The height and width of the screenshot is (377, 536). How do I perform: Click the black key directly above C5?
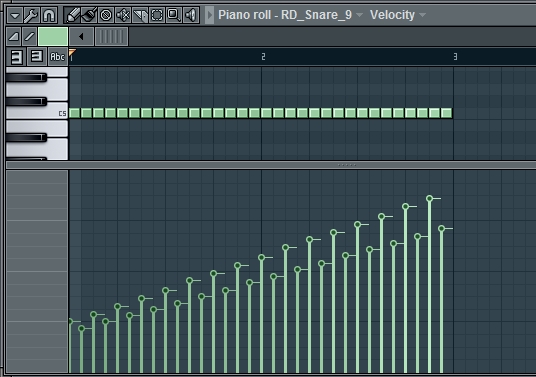[26, 102]
